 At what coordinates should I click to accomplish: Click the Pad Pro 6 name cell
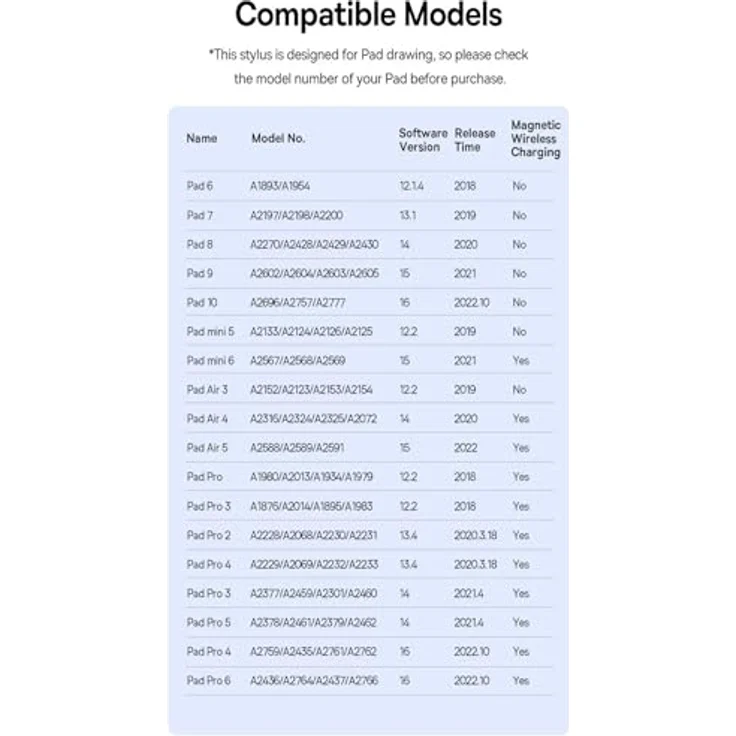point(208,680)
